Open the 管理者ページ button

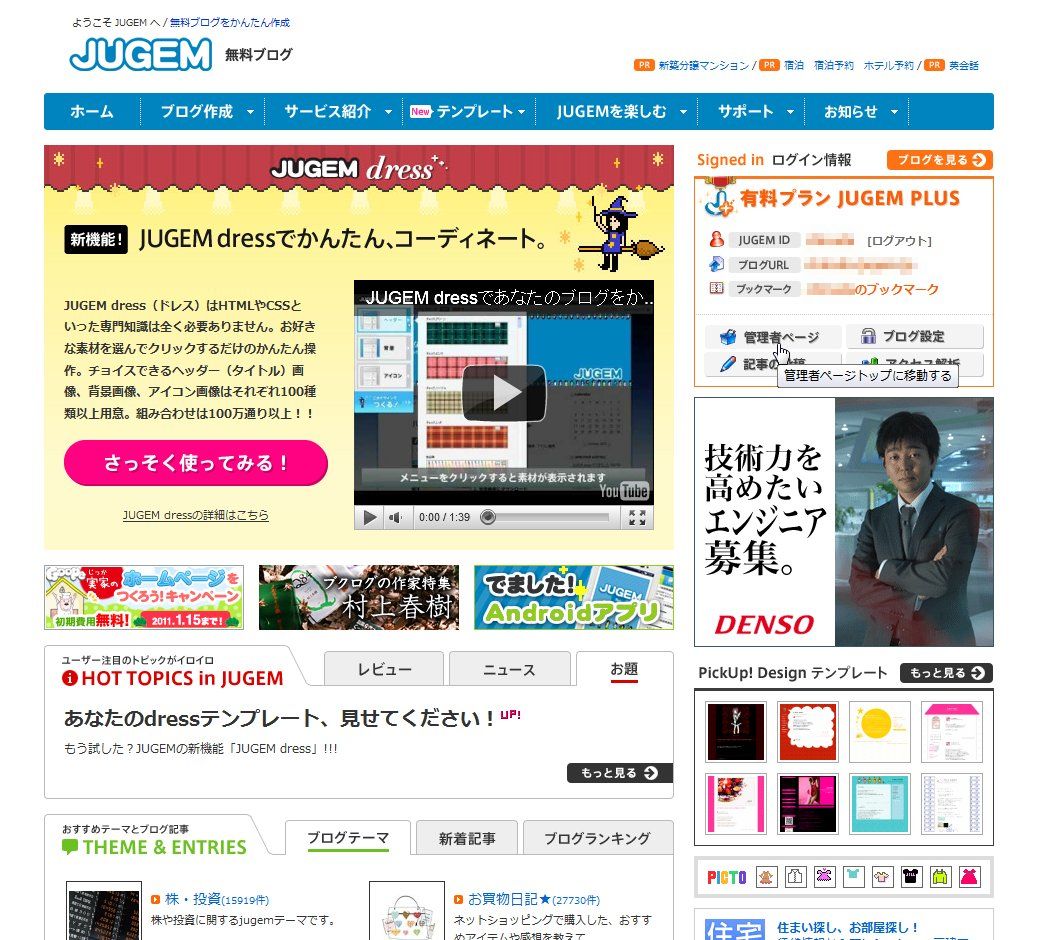773,337
